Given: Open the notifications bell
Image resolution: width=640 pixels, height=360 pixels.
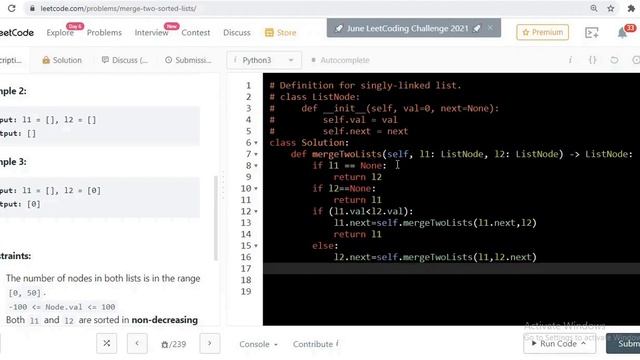Looking at the screenshot, I should [622, 33].
